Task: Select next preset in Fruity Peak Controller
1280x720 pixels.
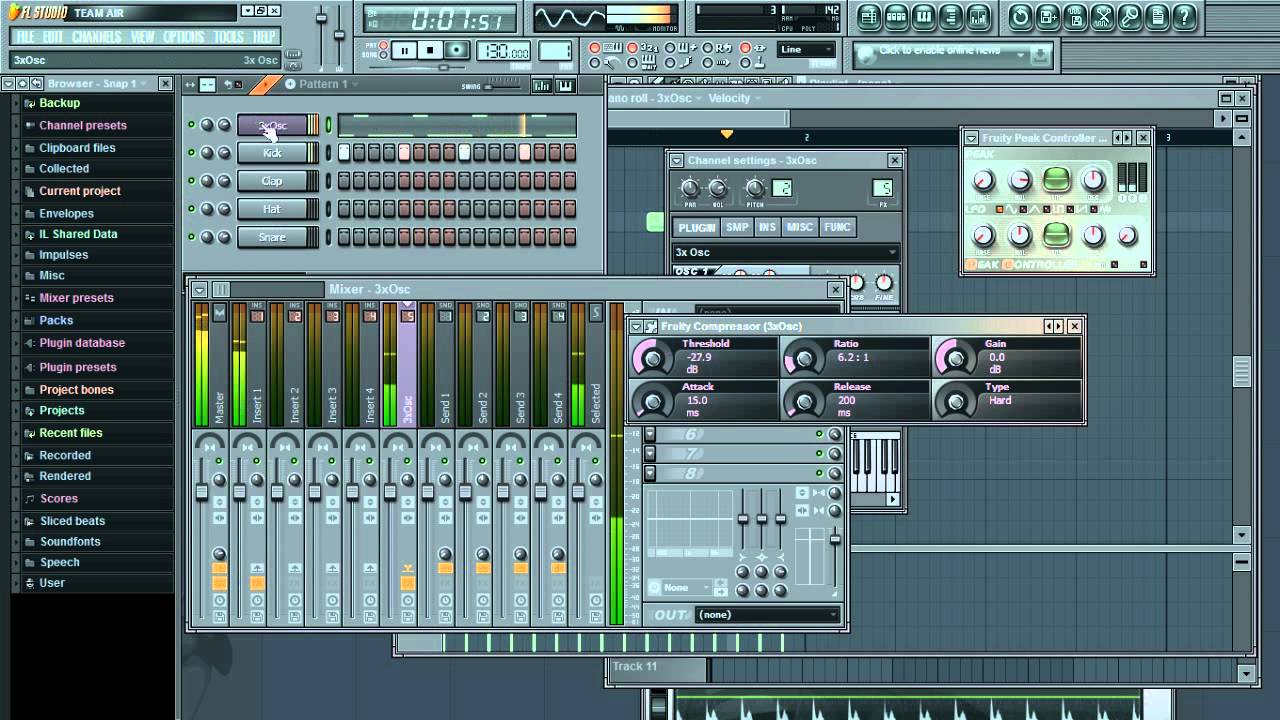Action: coord(1127,138)
